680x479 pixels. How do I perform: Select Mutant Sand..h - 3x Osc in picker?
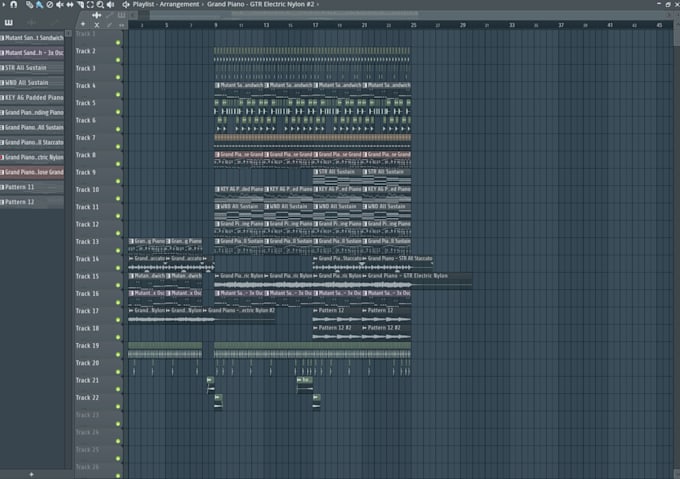click(x=32, y=53)
